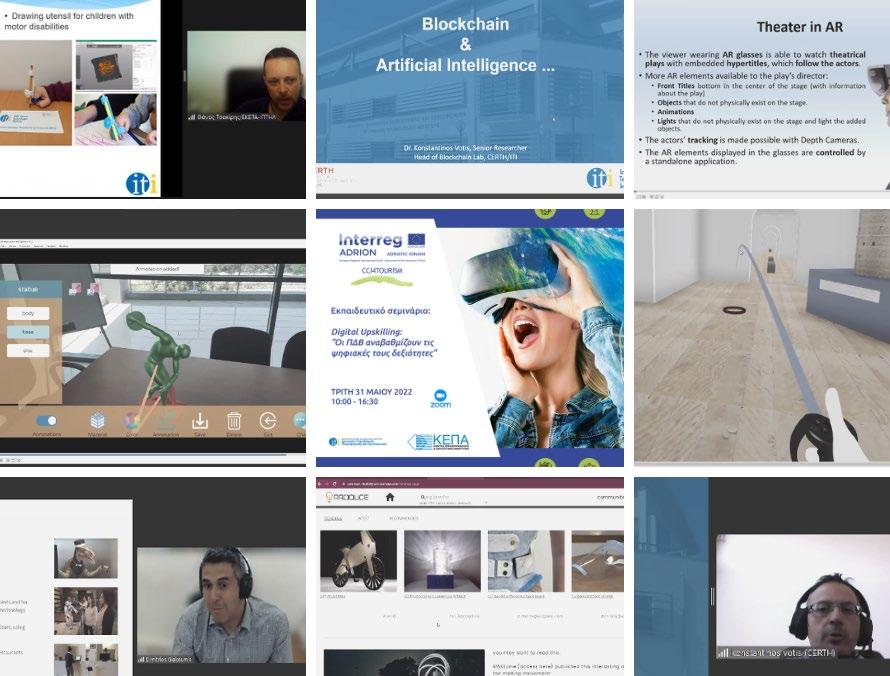
Task: Click the Theater in AR heading
Action: pos(800,27)
